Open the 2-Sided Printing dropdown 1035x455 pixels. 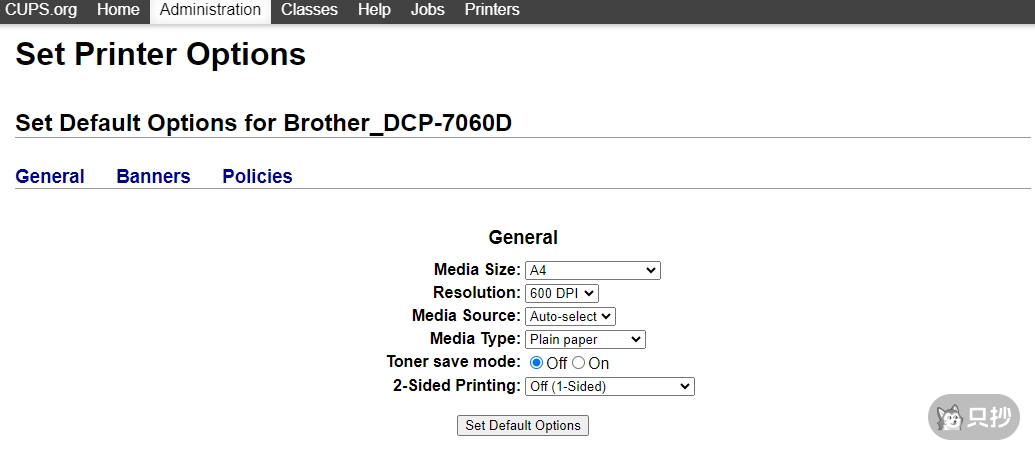(x=609, y=386)
